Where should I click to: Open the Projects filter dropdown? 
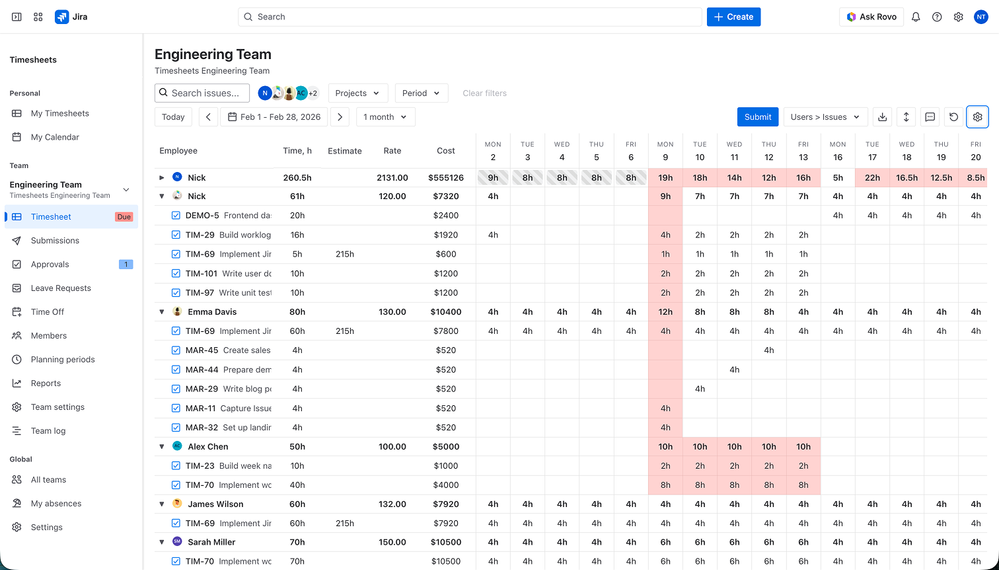(358, 93)
